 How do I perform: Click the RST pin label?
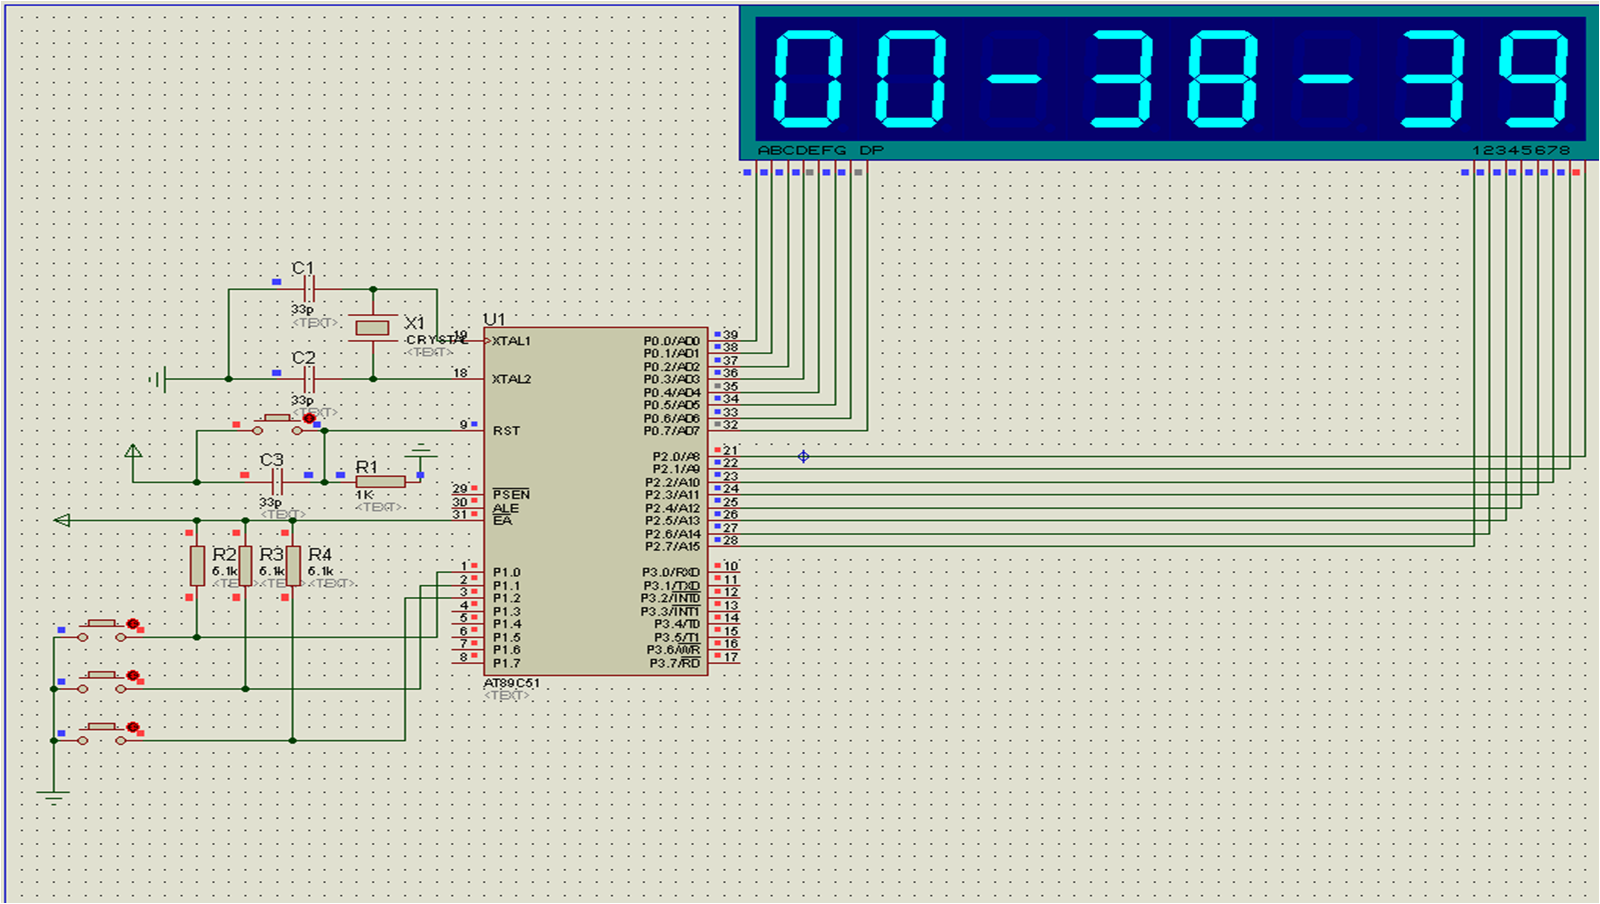[x=506, y=431]
